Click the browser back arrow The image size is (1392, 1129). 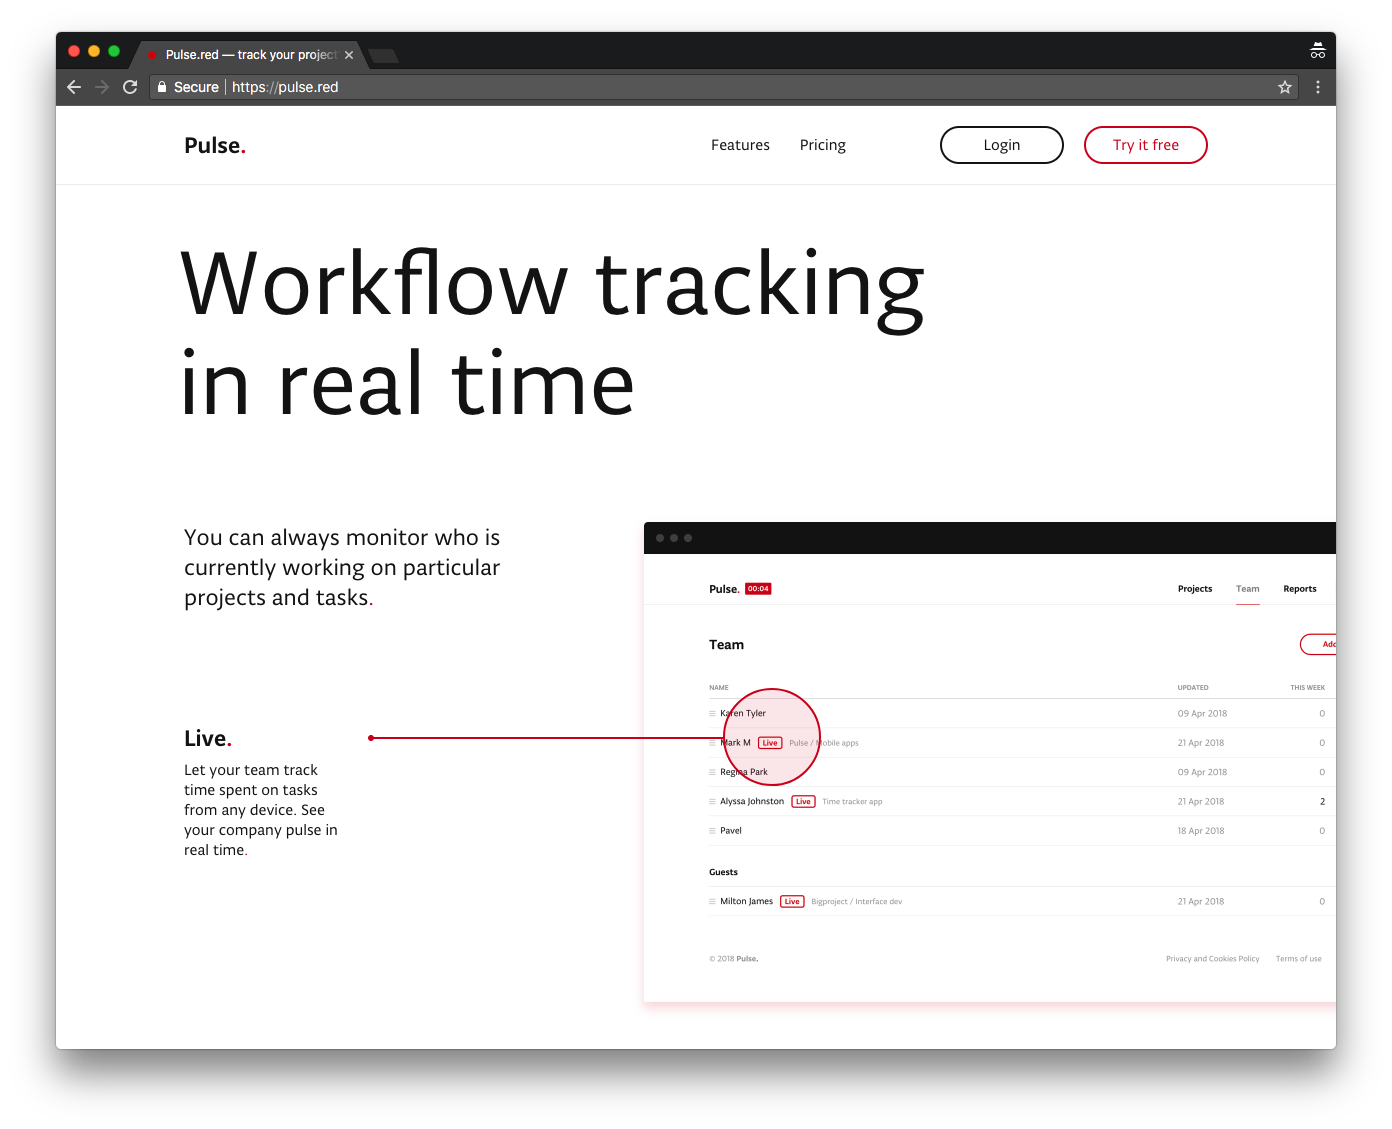point(74,87)
